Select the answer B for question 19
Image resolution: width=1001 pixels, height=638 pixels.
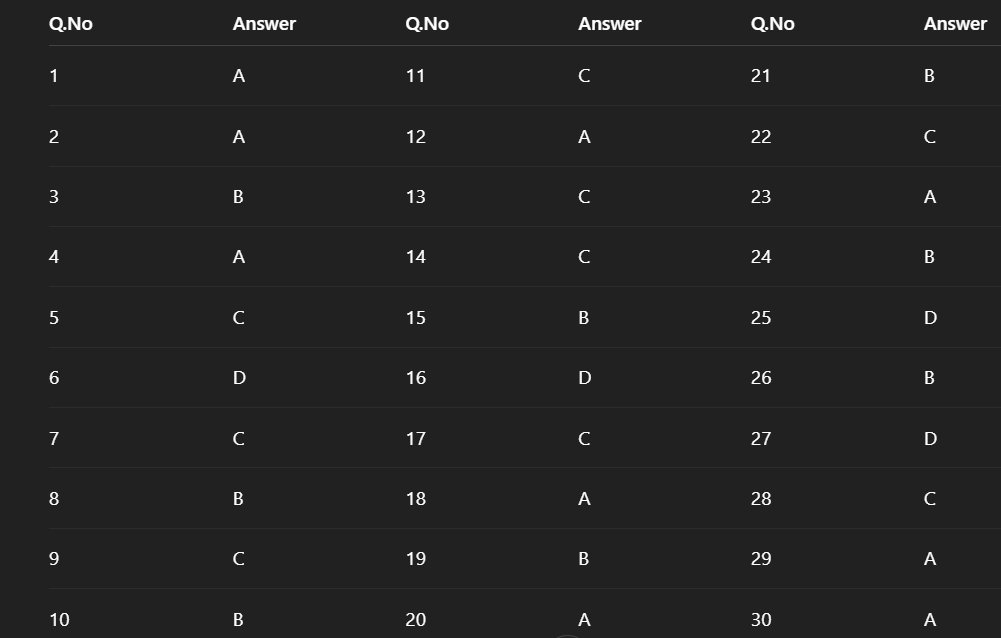pyautogui.click(x=584, y=559)
